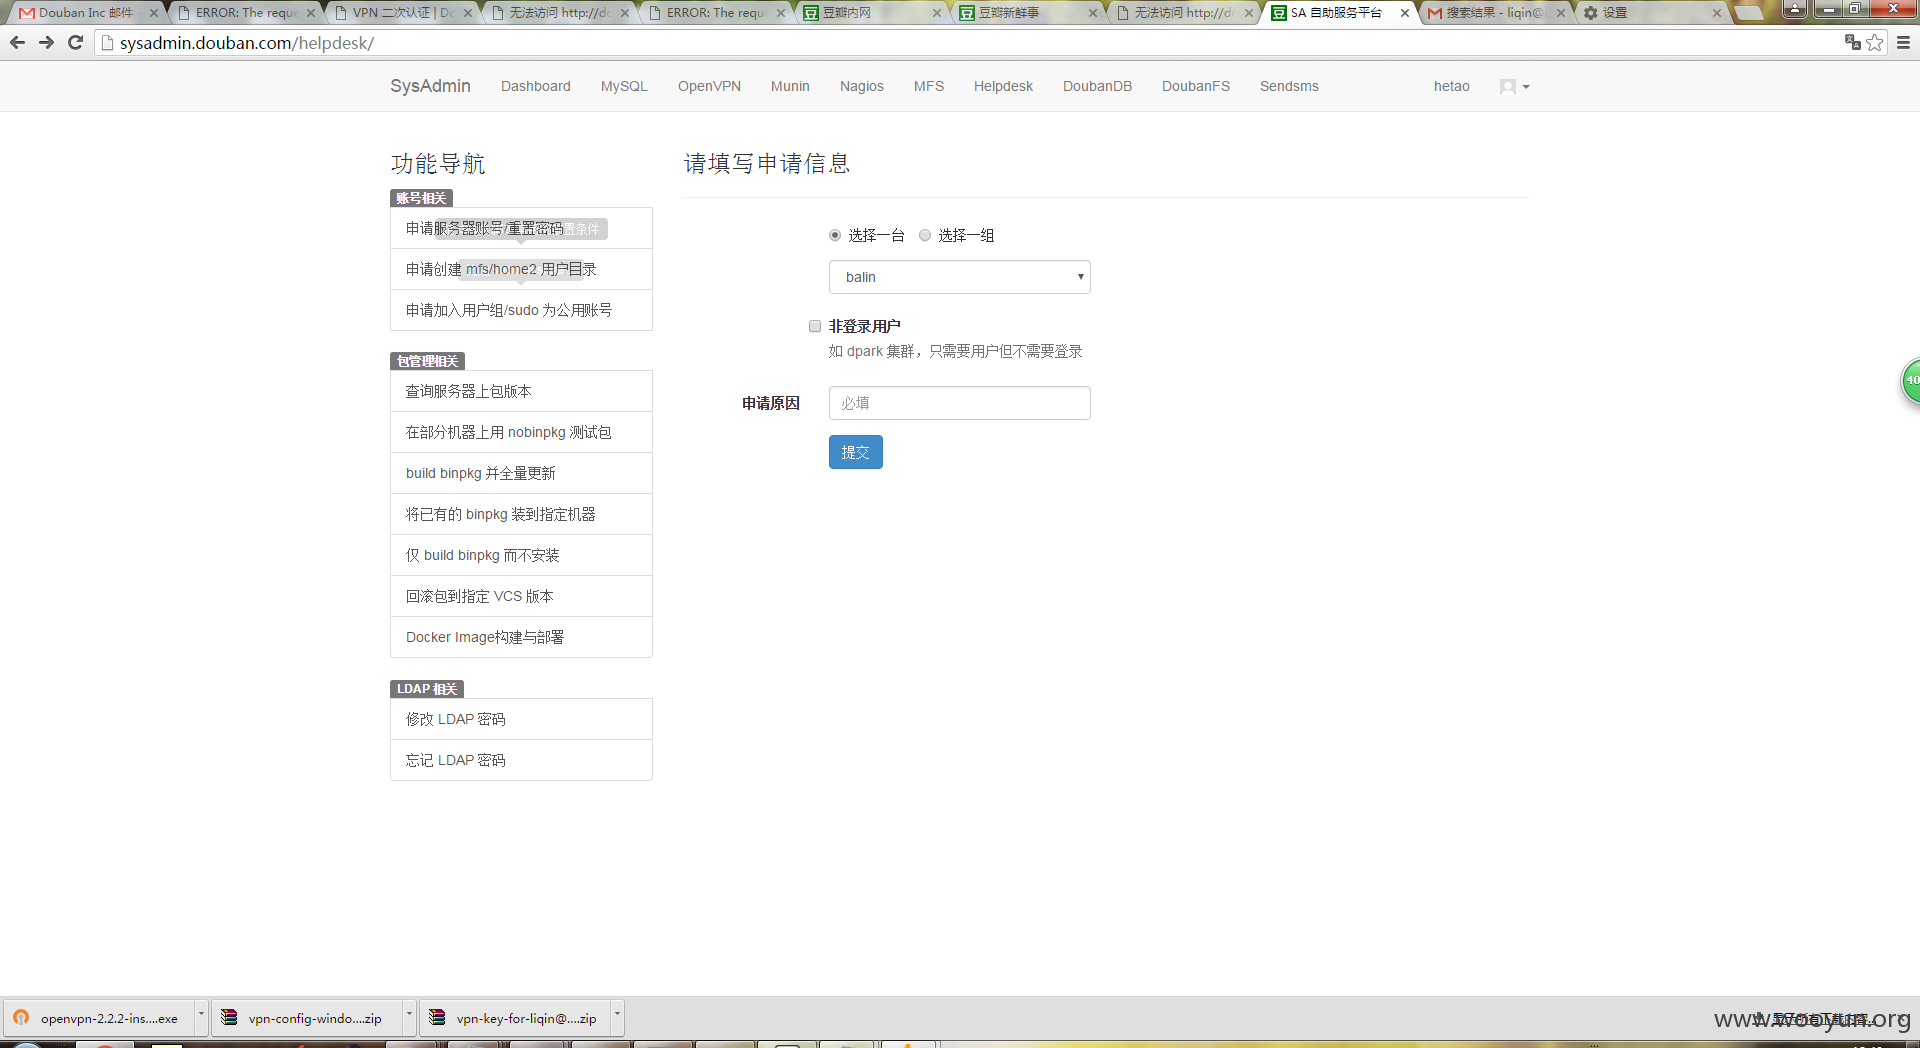Open Helpdesk in the navbar
This screenshot has height=1048, width=1920.
(x=1003, y=86)
